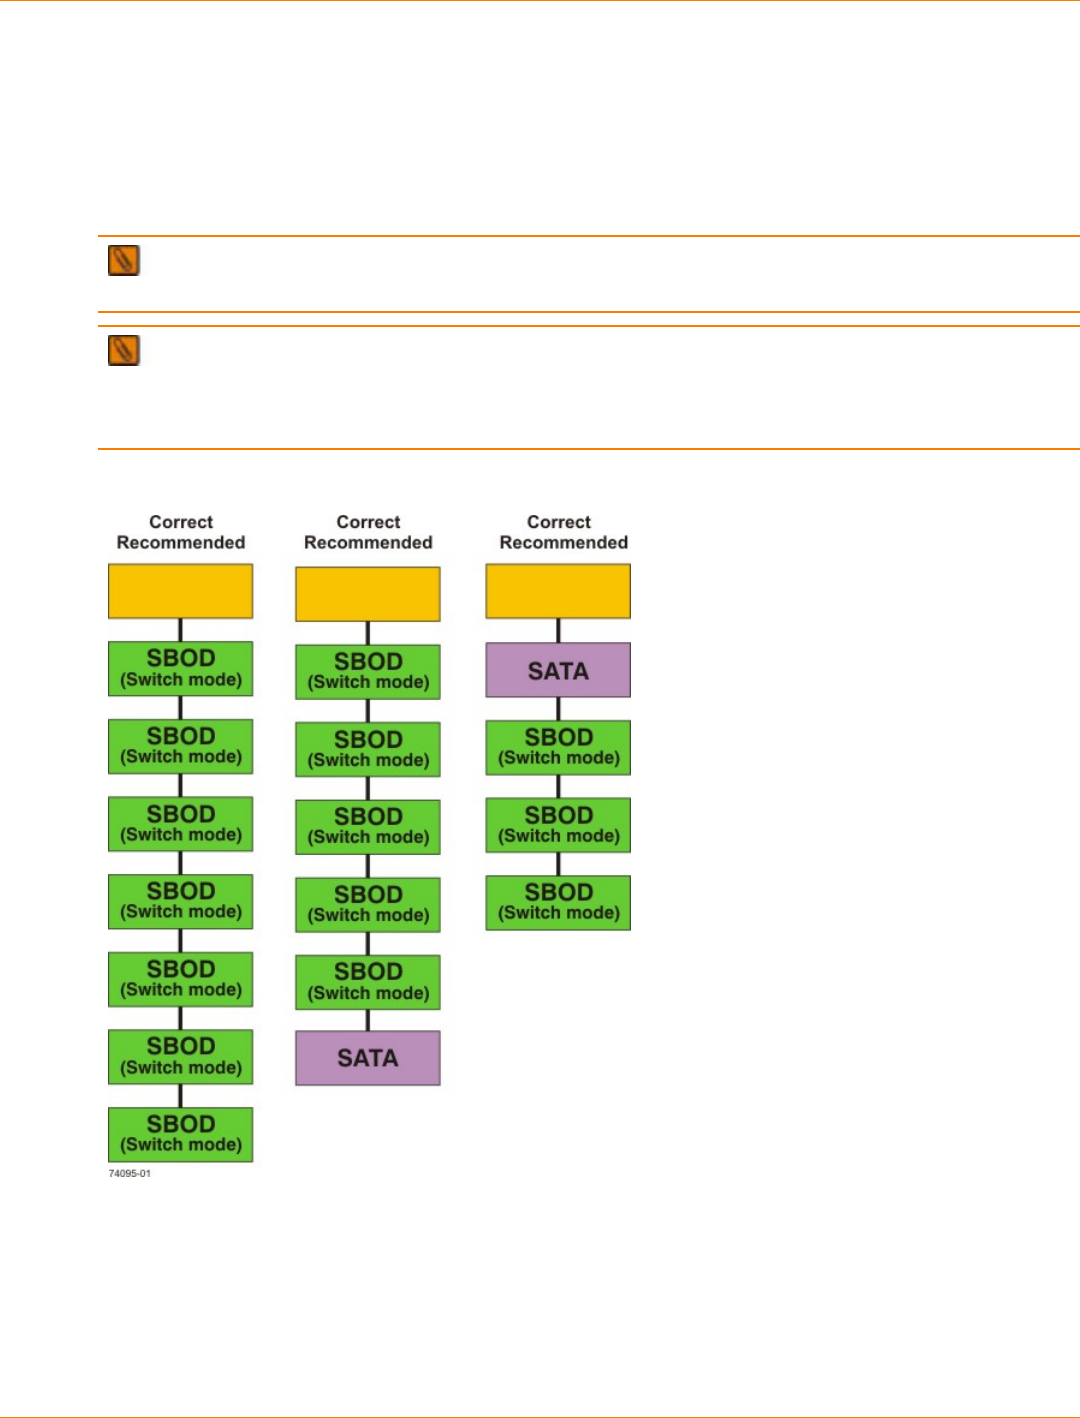Select the SATA box ending the middle chain
Image resolution: width=1080 pixels, height=1418 pixels.
[368, 1058]
